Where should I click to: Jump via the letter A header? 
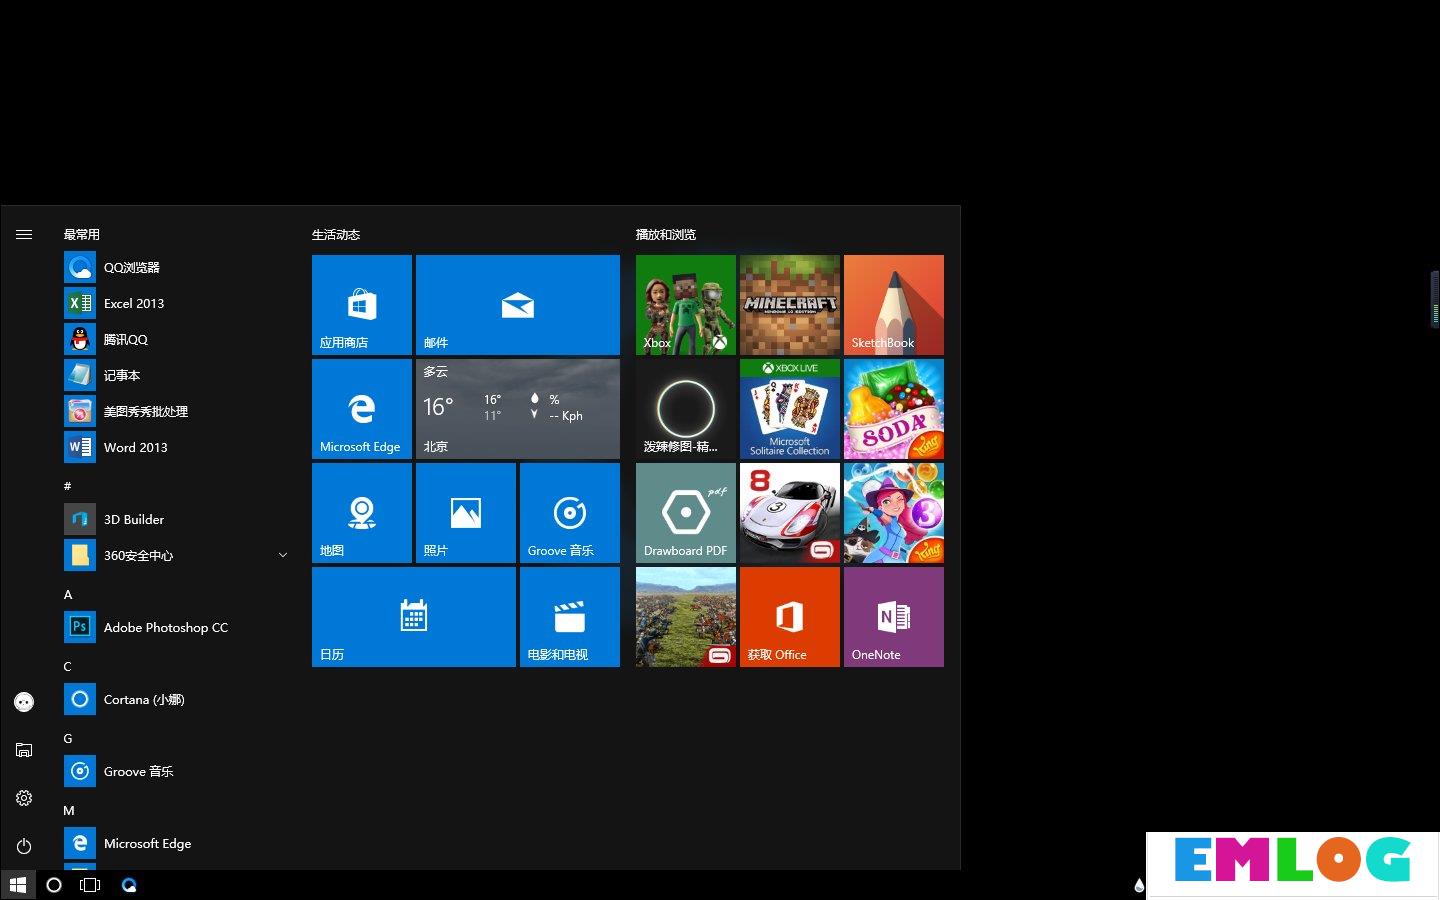coord(68,594)
